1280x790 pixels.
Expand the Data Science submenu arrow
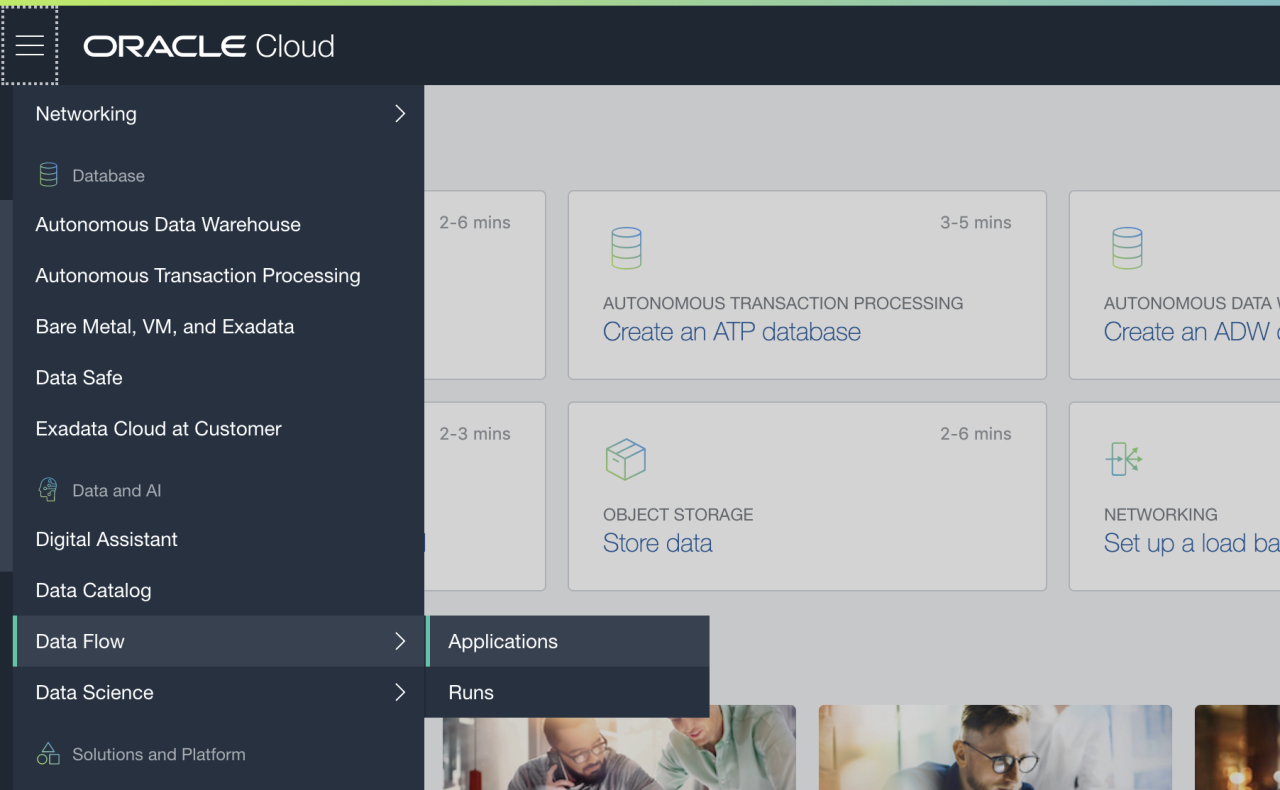pyautogui.click(x=400, y=693)
